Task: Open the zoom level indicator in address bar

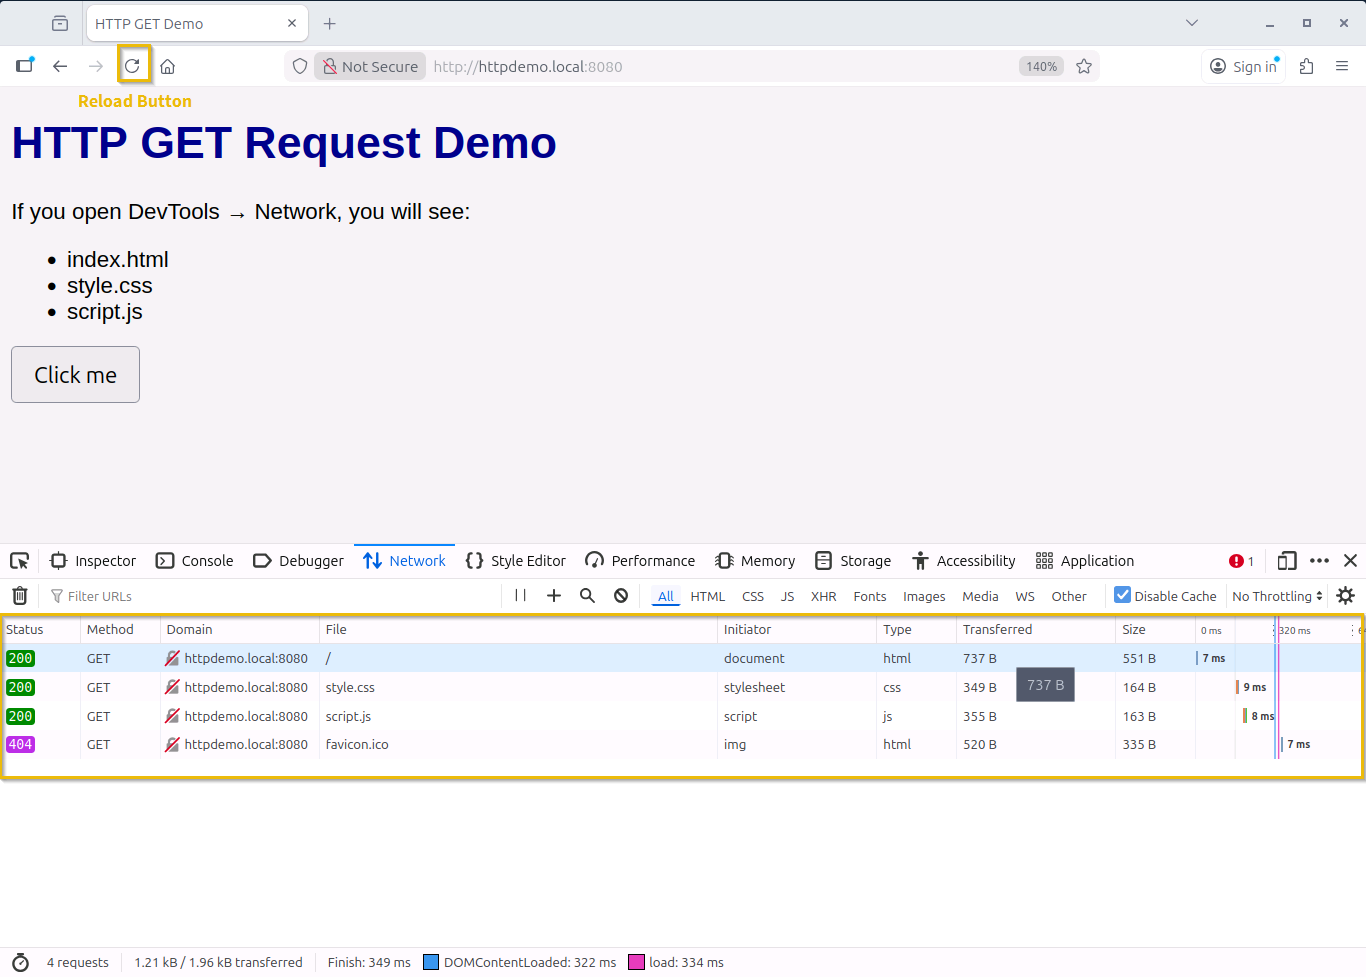Action: [x=1040, y=65]
